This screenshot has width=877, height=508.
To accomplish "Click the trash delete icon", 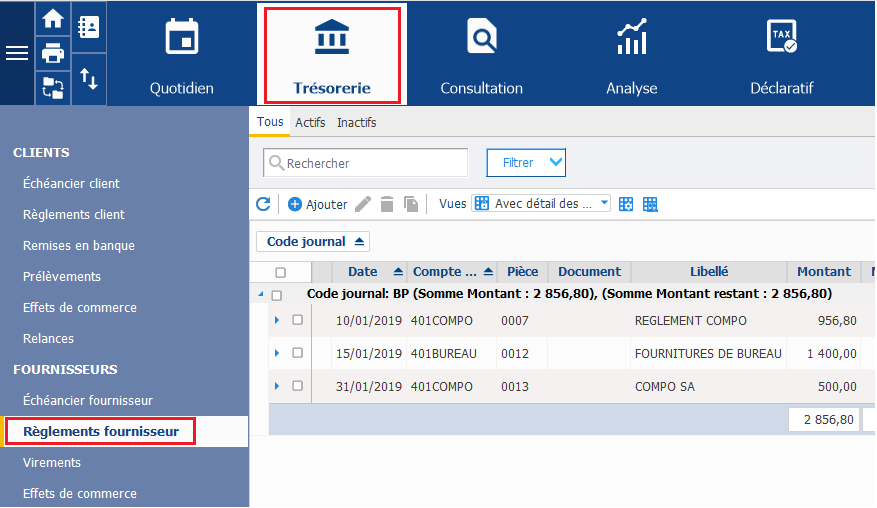I will coord(387,204).
